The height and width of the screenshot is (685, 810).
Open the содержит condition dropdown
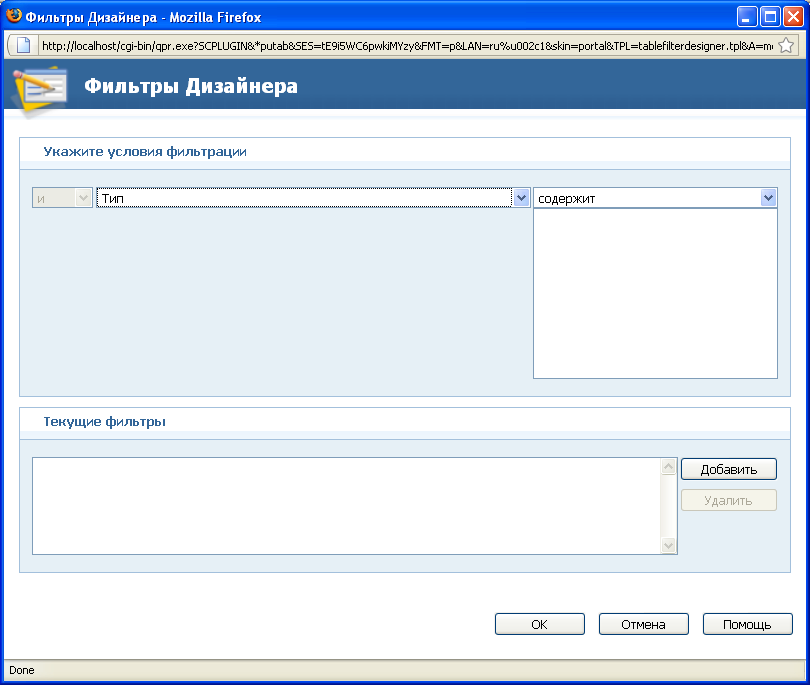tap(655, 198)
